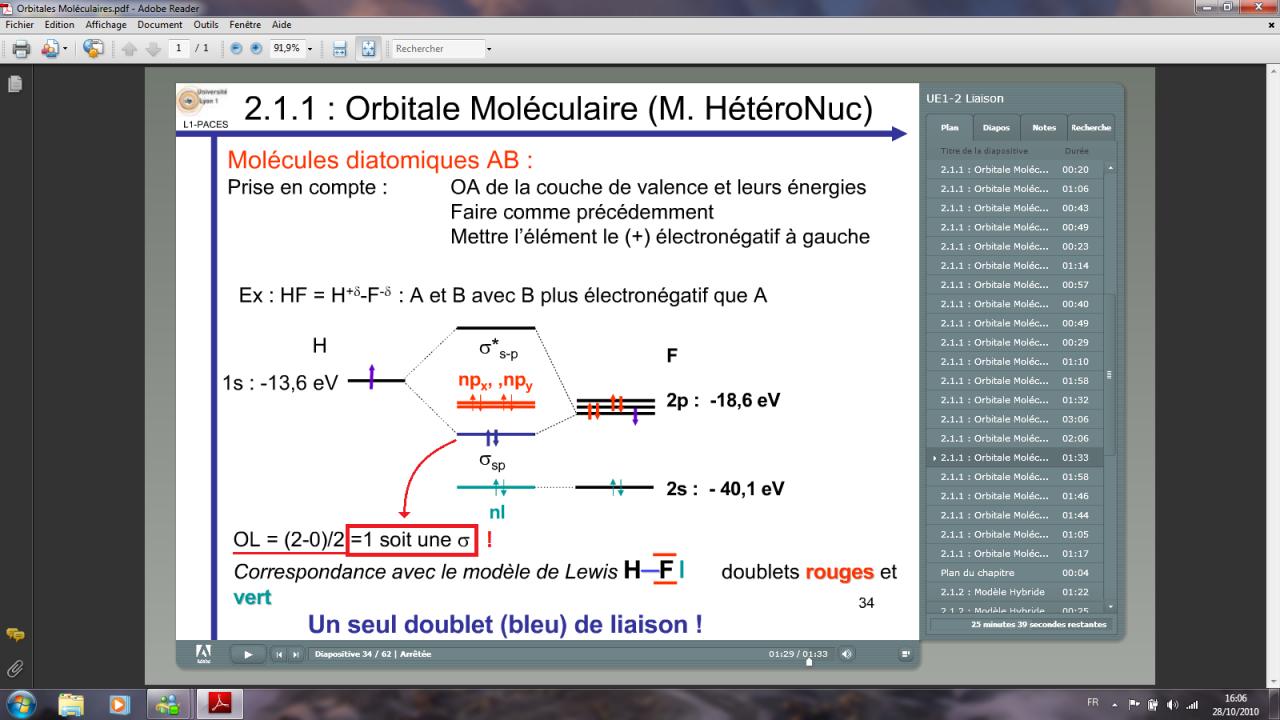Open the Aide menu
This screenshot has width=1280, height=720.
click(x=280, y=24)
